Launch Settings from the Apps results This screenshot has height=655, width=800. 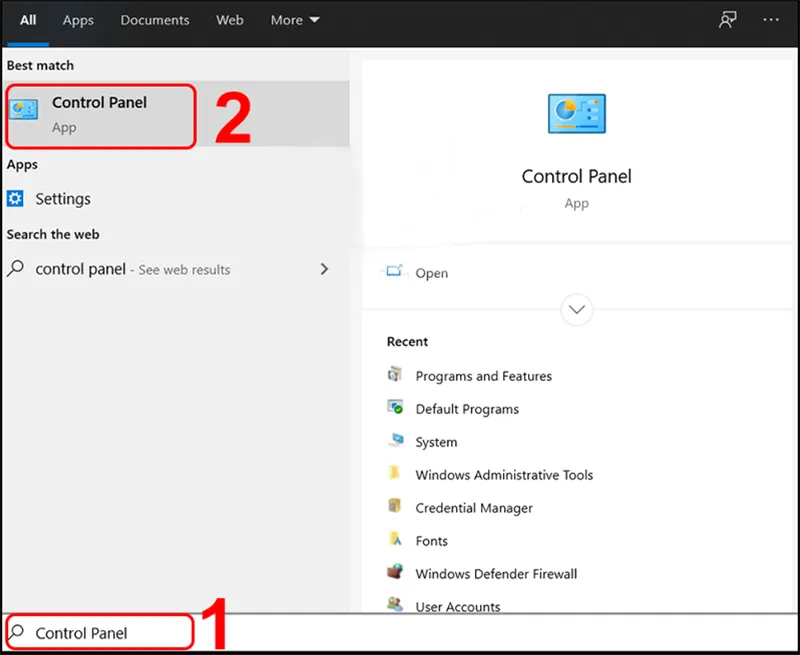[62, 199]
